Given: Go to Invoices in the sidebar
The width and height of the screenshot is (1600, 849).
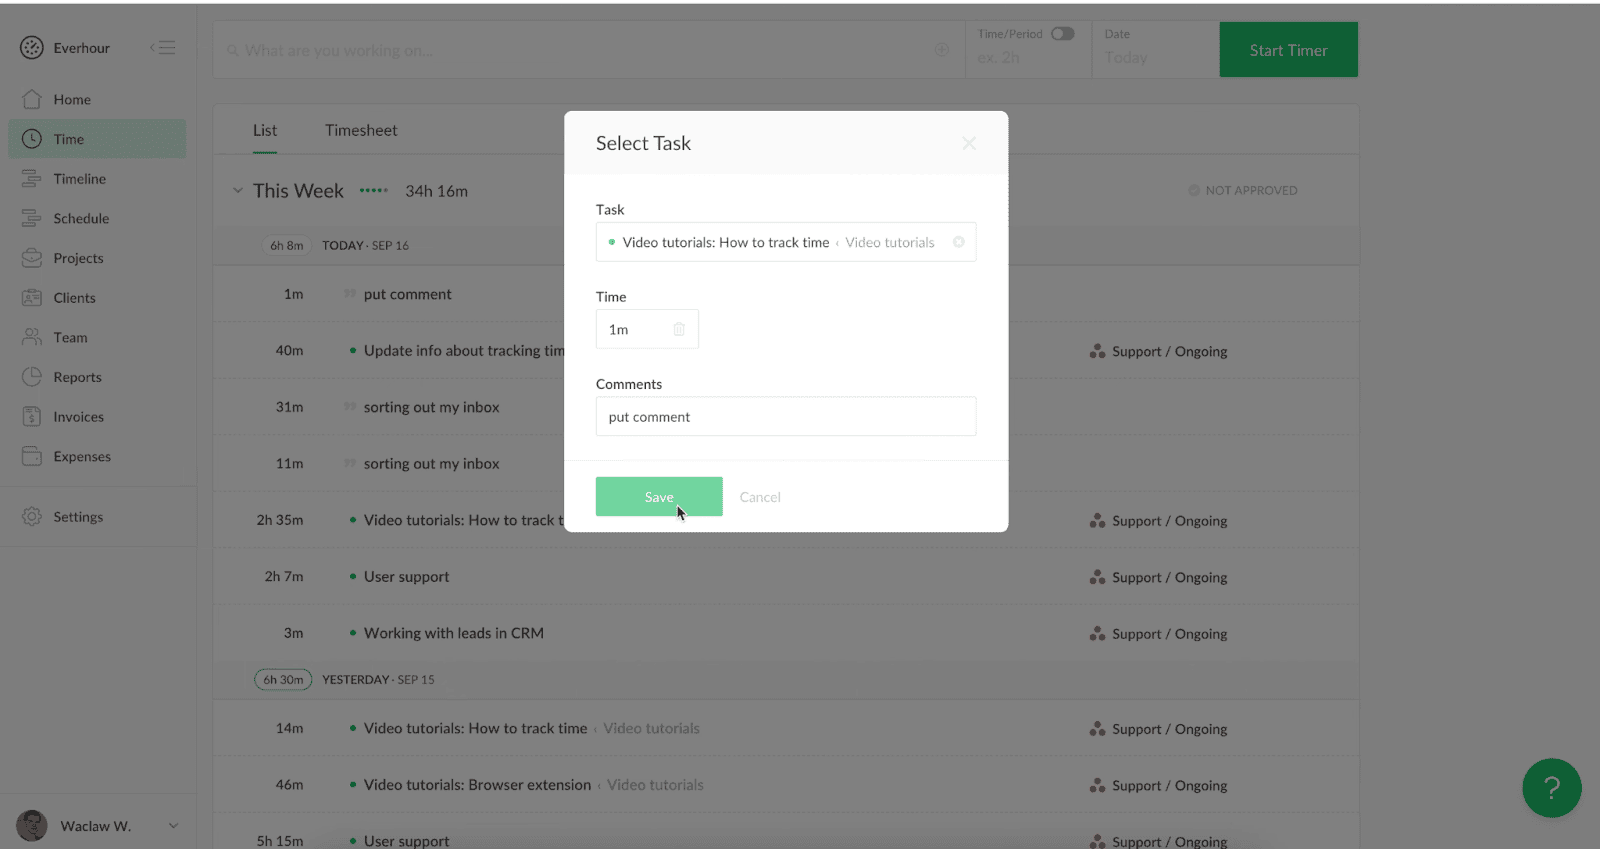Looking at the screenshot, I should coord(78,417).
